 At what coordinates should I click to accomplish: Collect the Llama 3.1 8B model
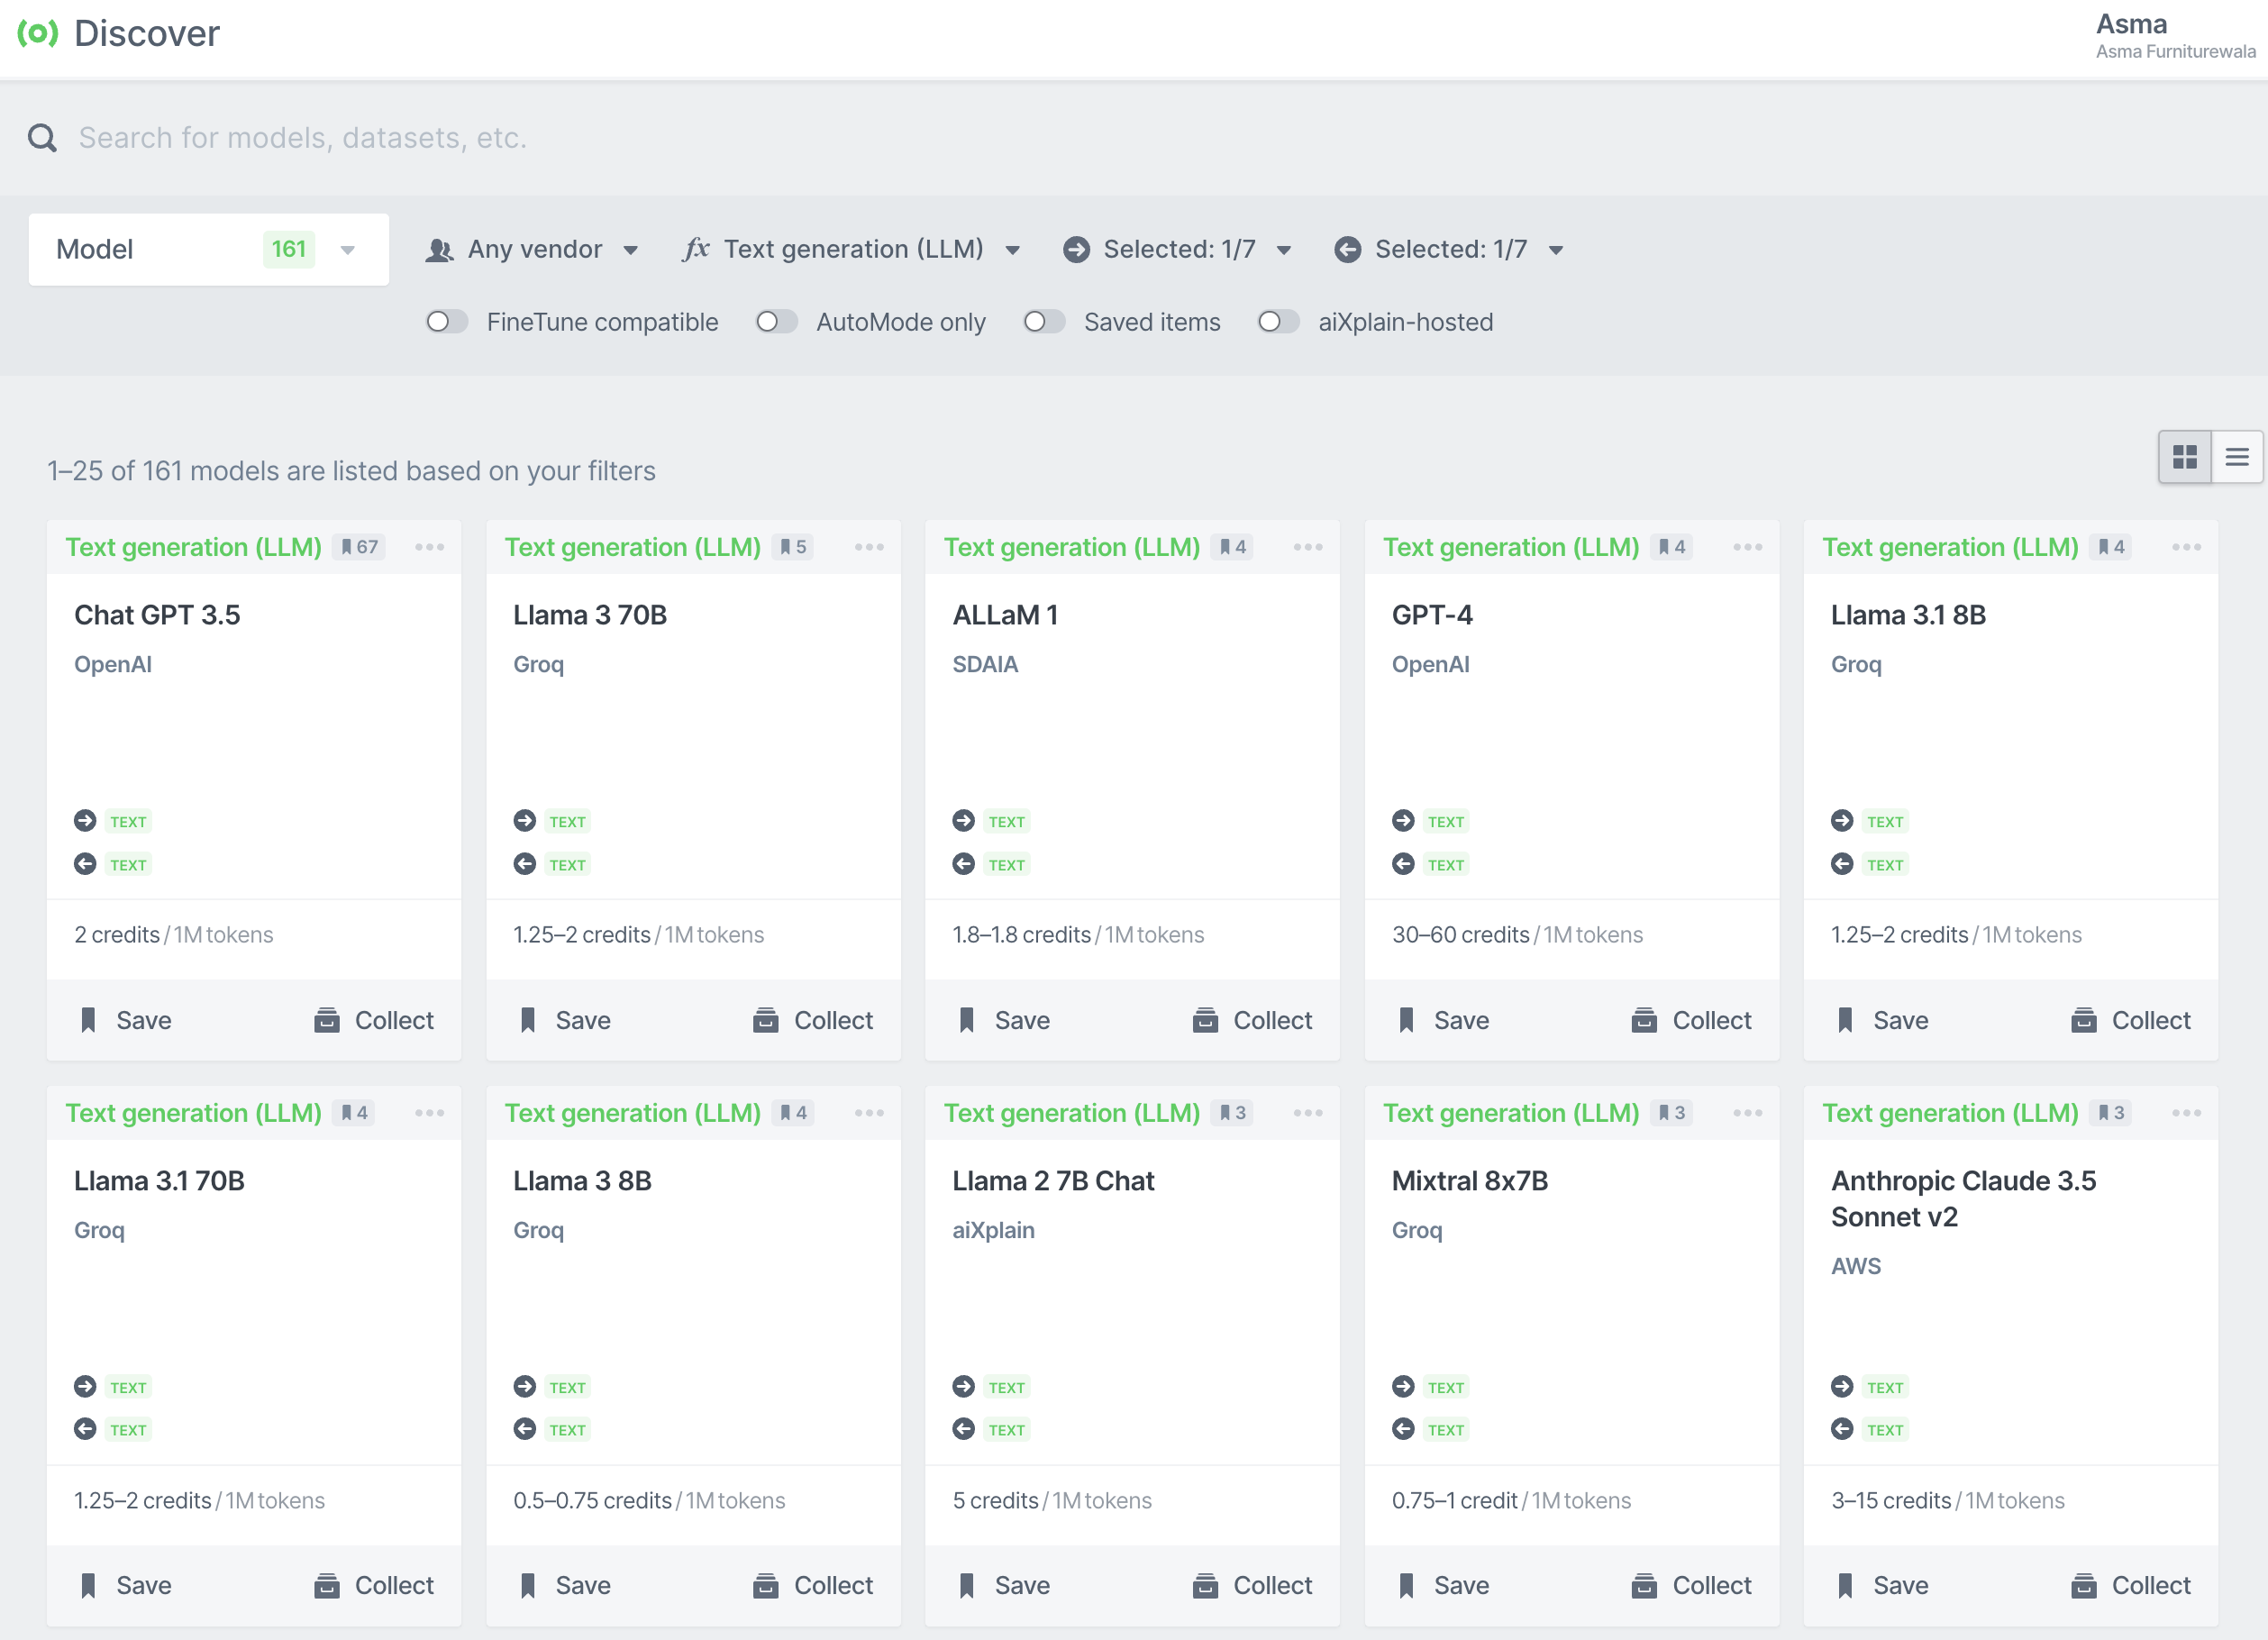[2131, 1020]
